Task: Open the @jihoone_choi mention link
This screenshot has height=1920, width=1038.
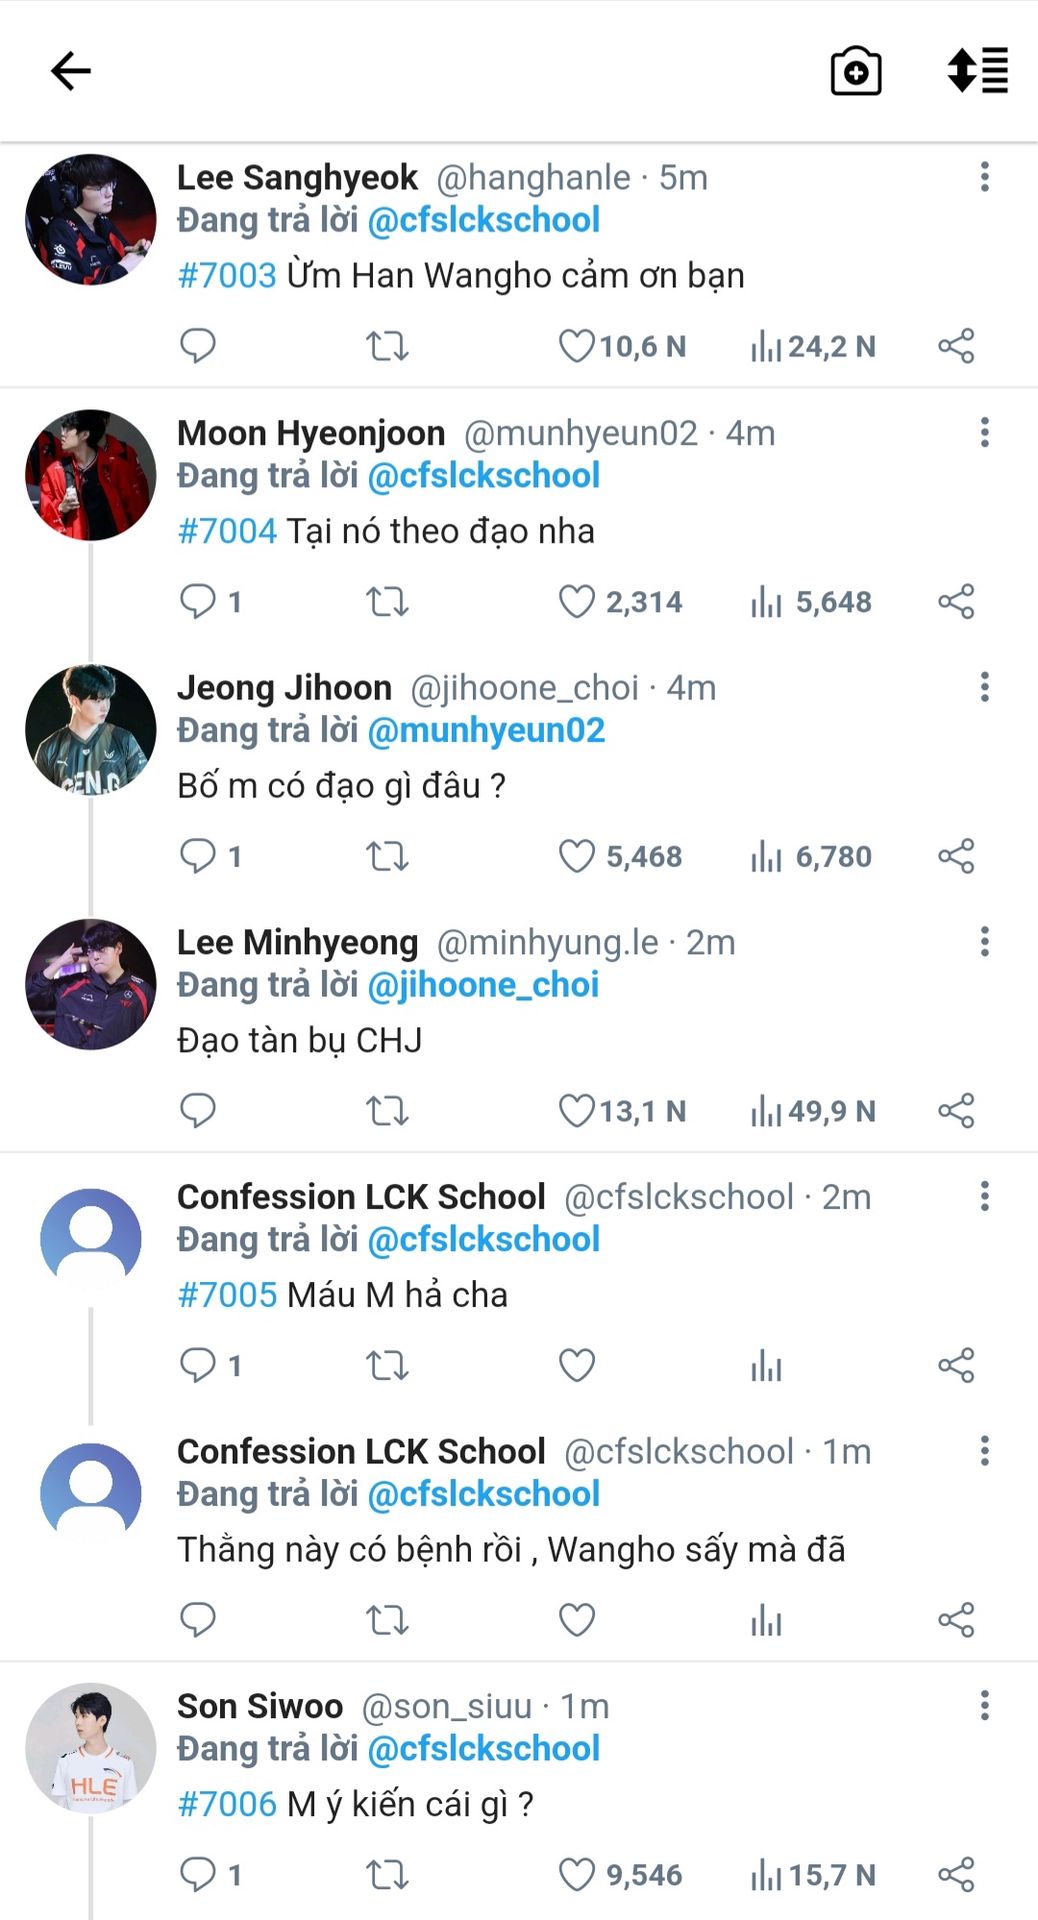Action: pyautogui.click(x=484, y=985)
